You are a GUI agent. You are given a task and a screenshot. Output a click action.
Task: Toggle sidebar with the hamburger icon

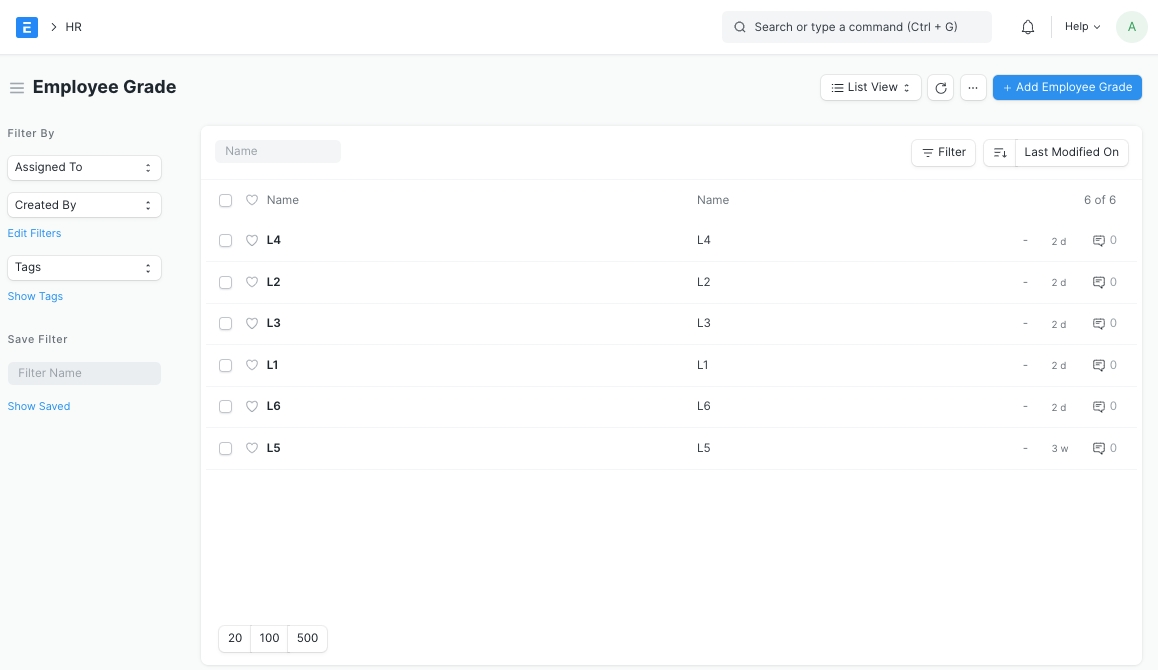tap(17, 88)
